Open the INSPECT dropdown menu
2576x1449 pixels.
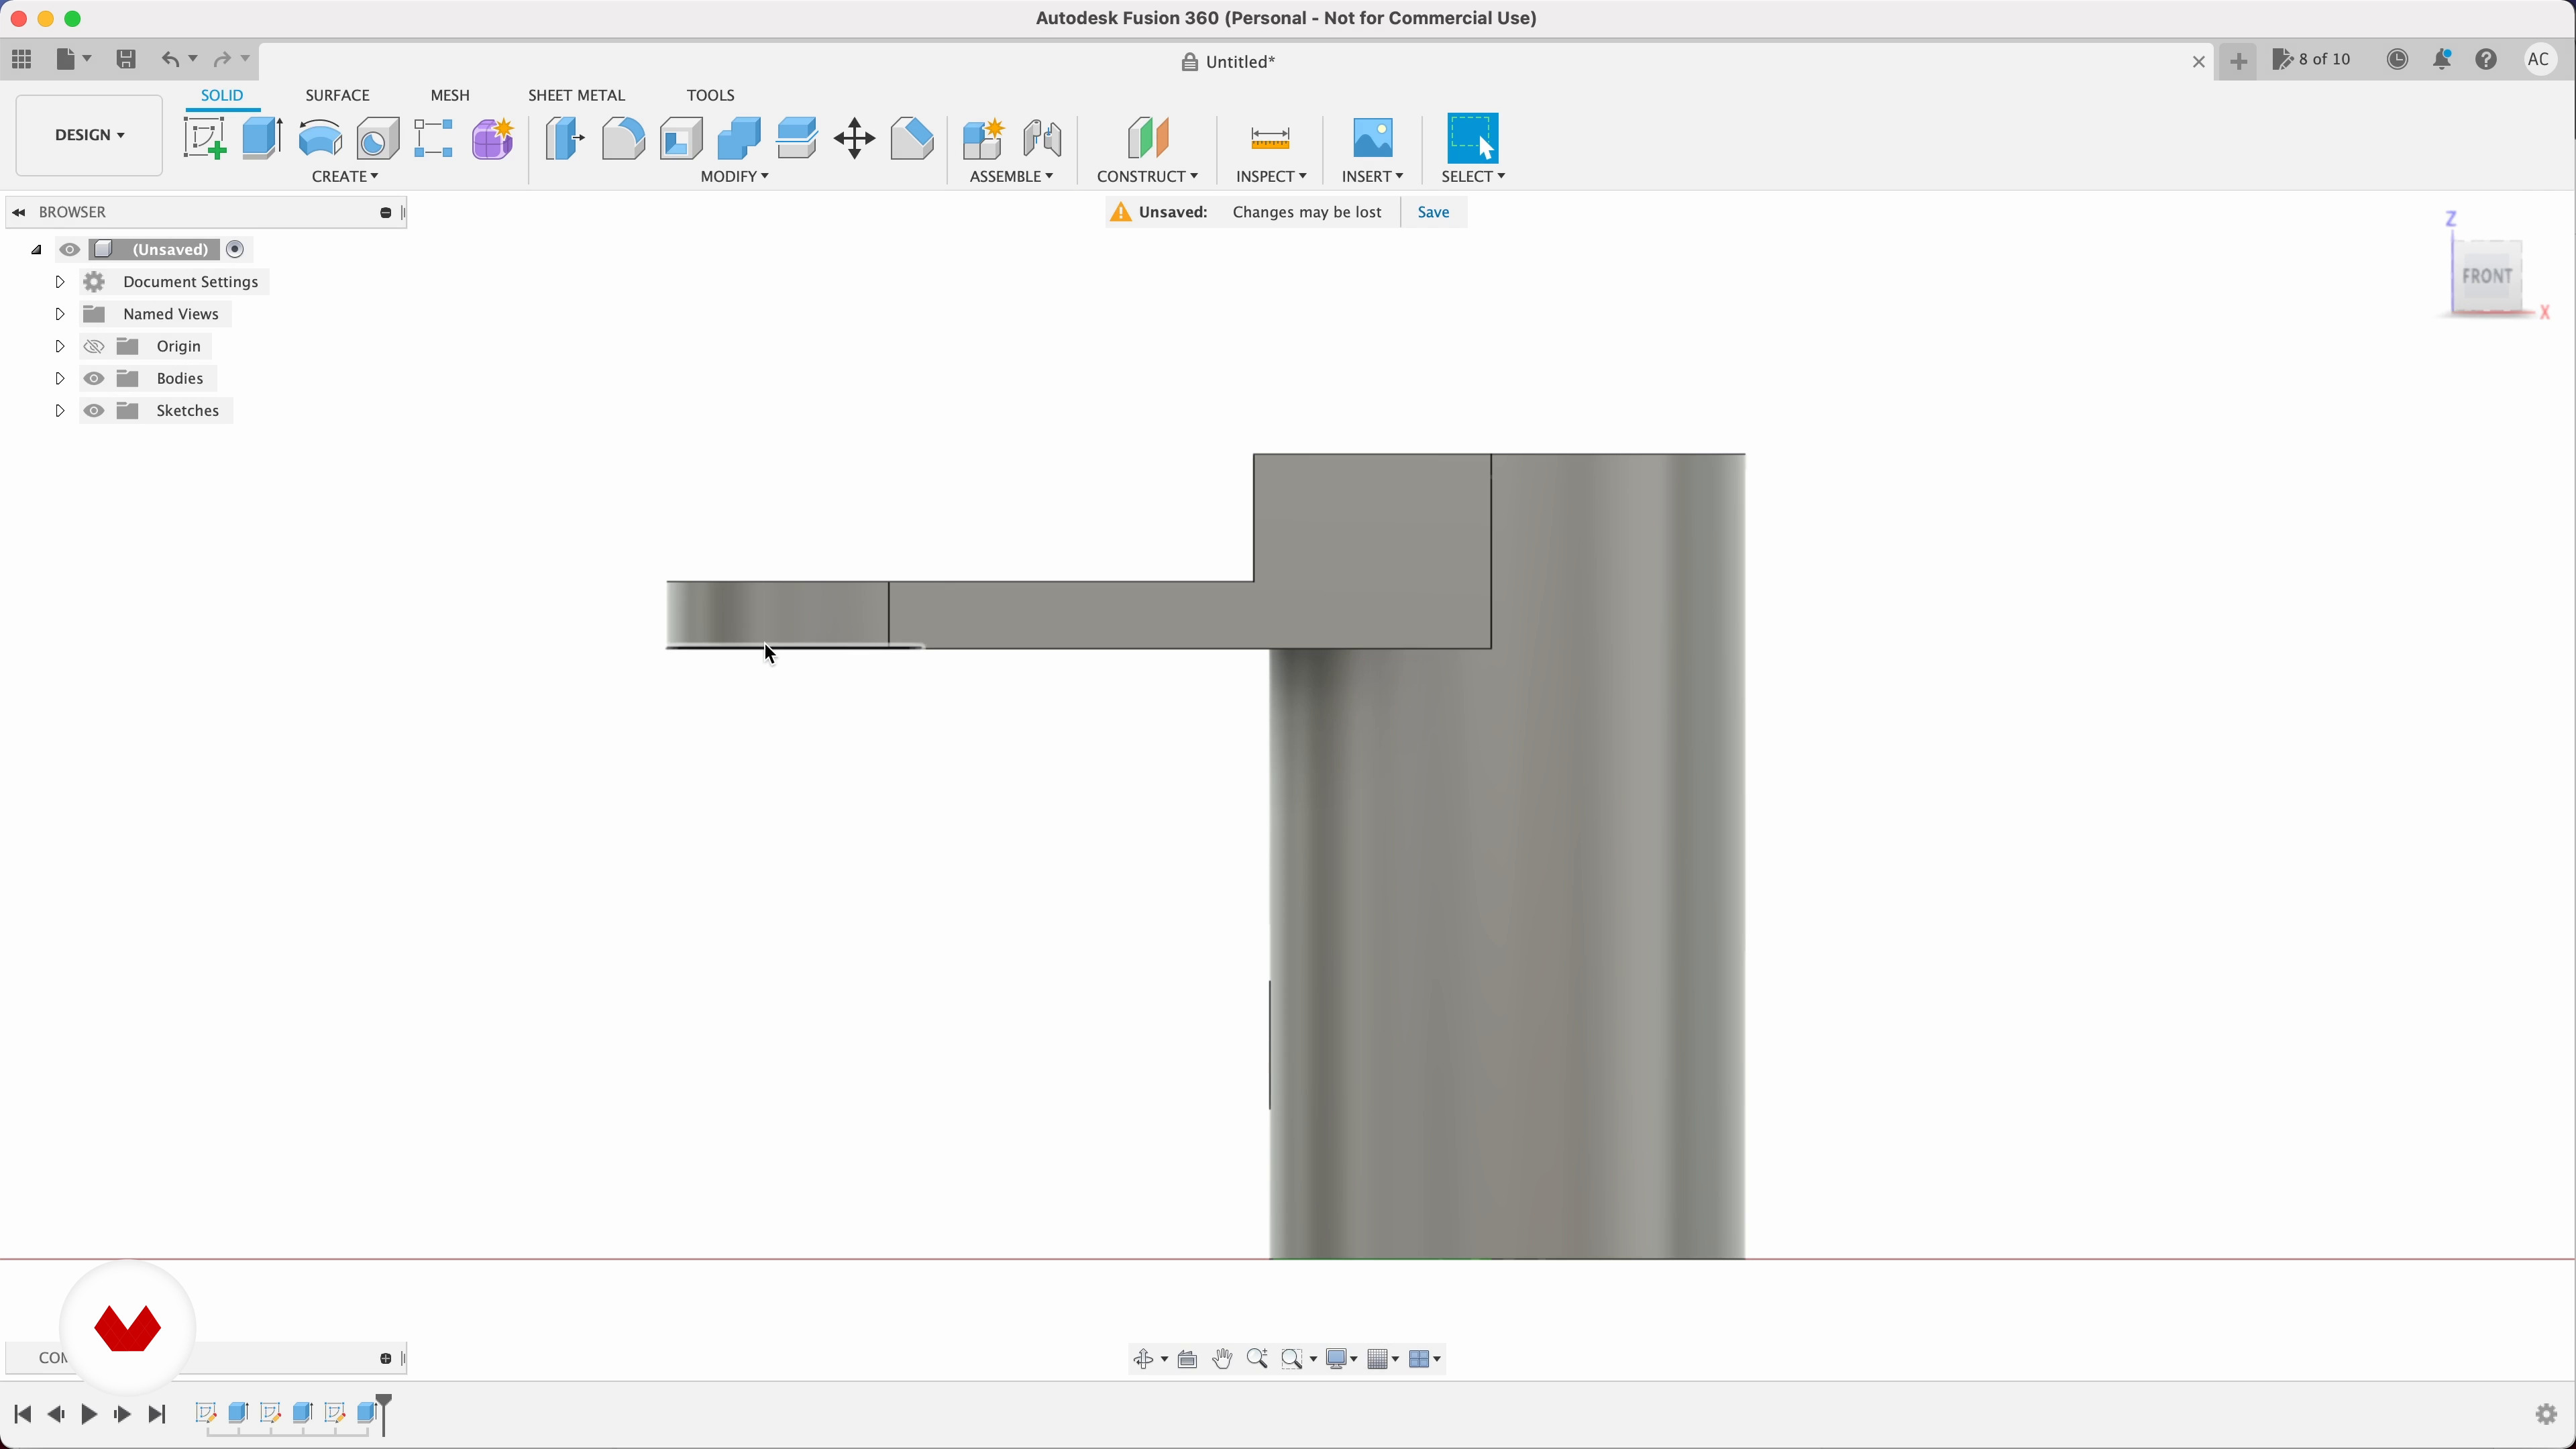pyautogui.click(x=1271, y=177)
